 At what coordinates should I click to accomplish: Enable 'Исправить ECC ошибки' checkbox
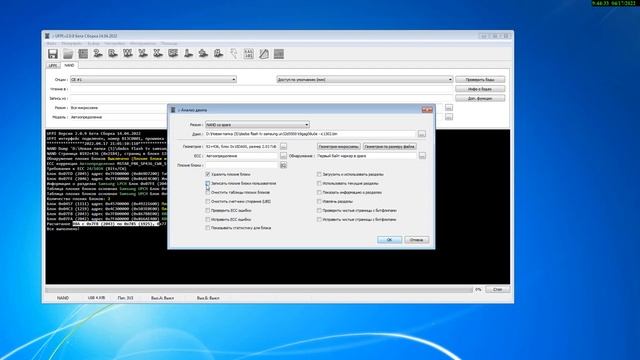[x=208, y=219]
